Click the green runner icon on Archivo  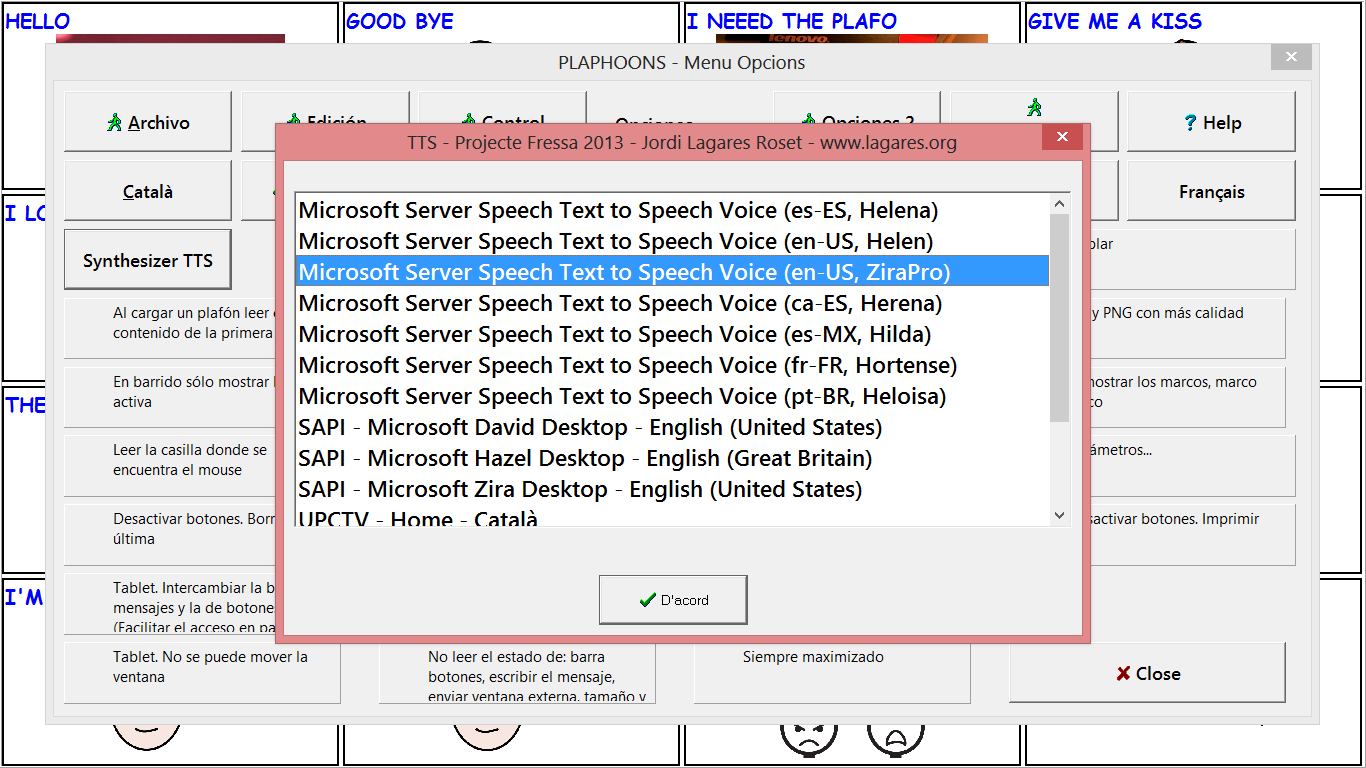[x=115, y=122]
